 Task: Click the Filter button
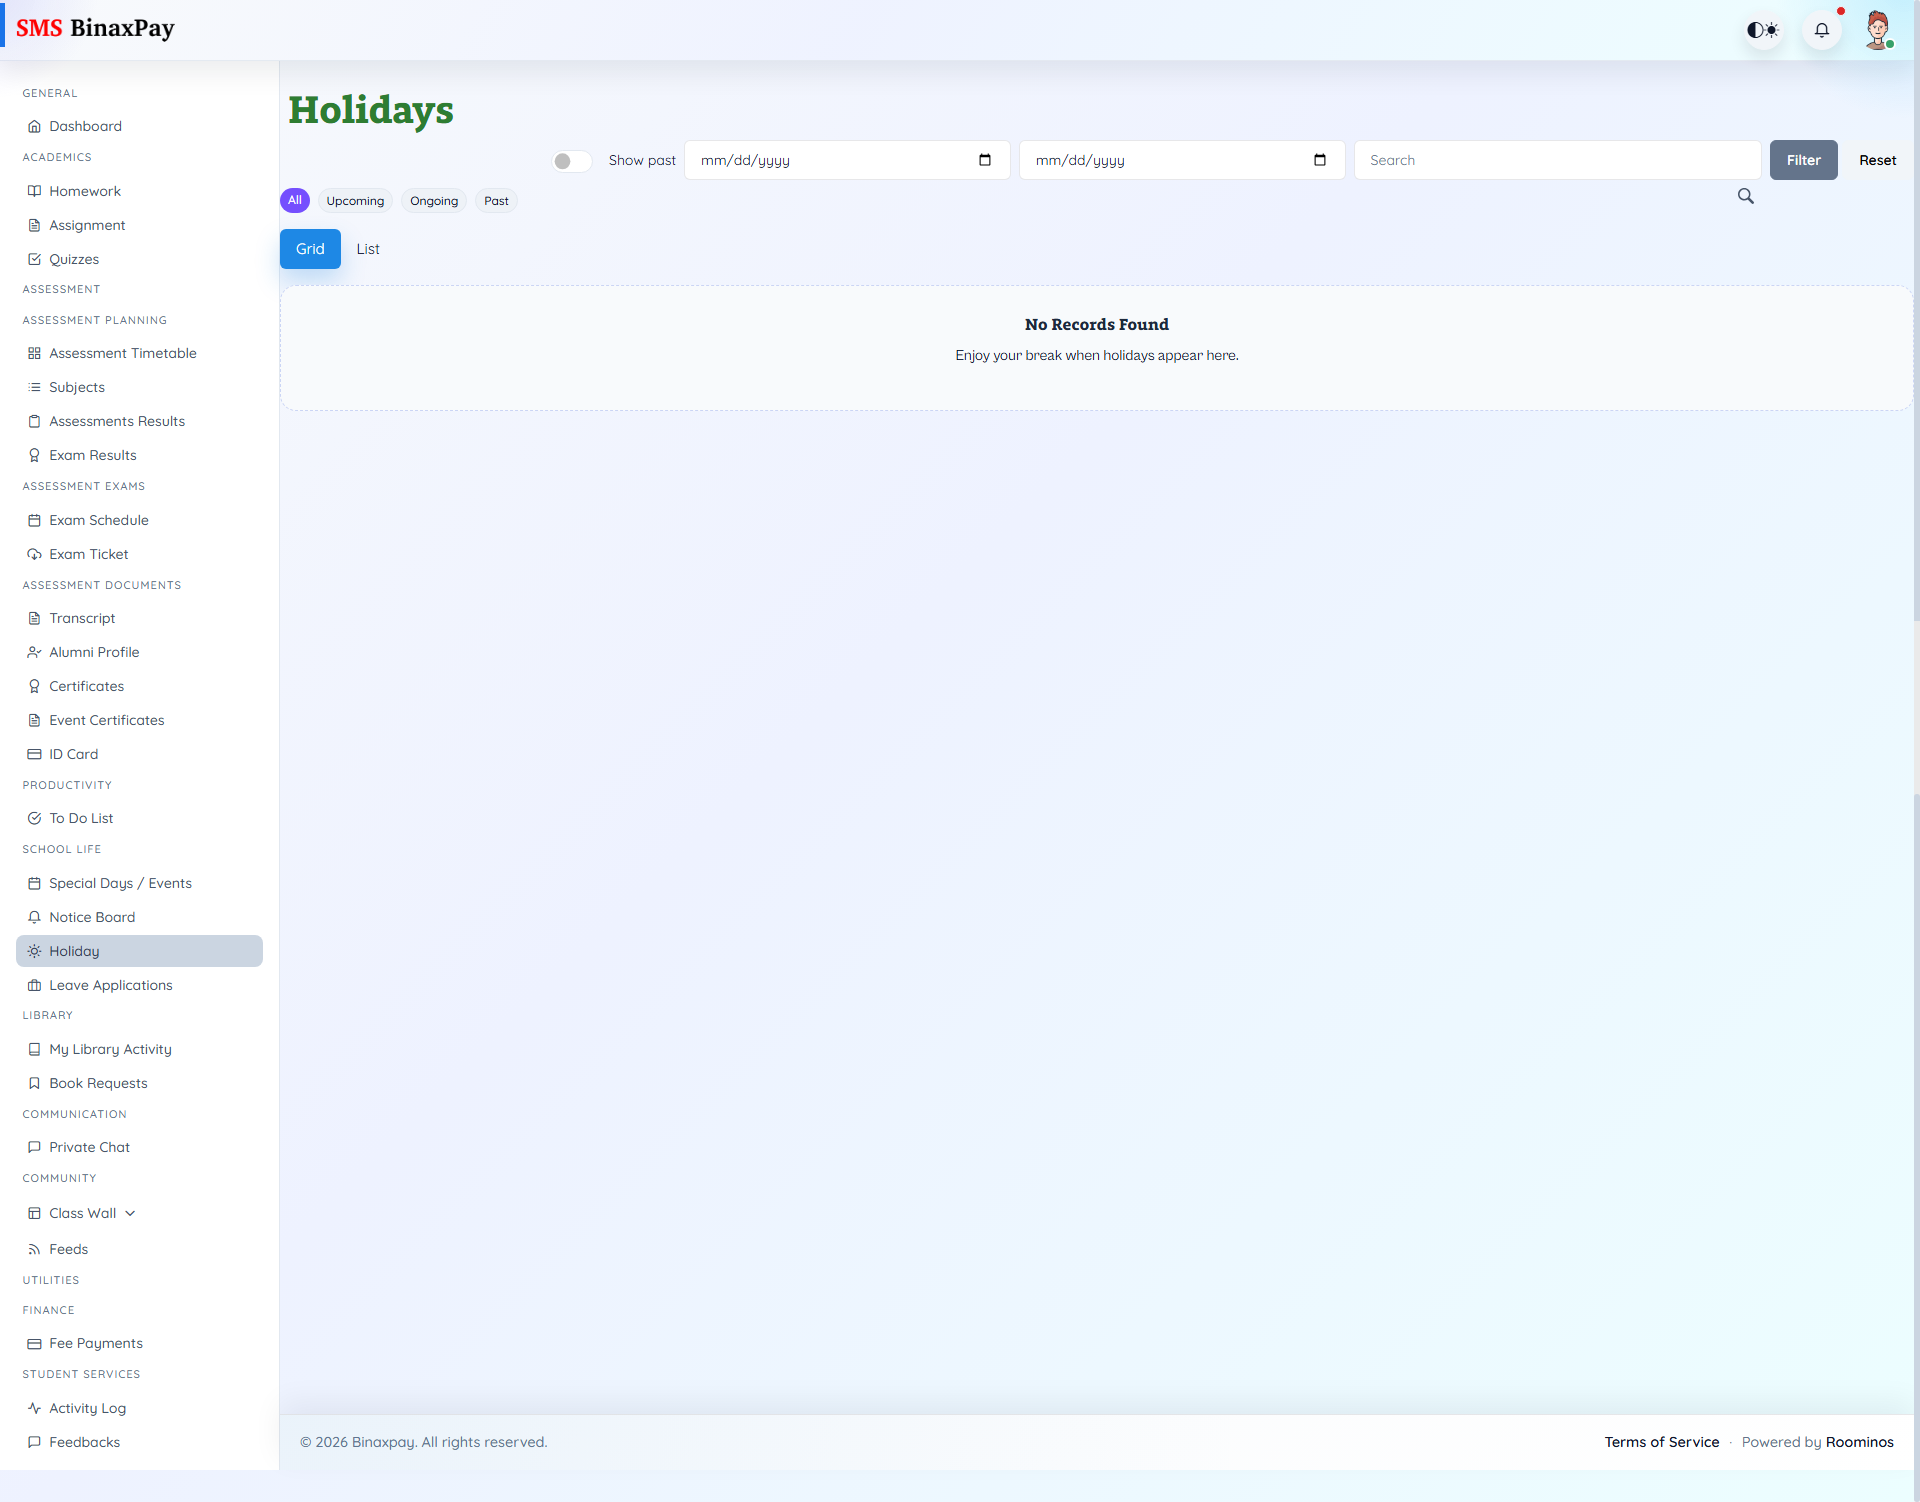click(1803, 160)
